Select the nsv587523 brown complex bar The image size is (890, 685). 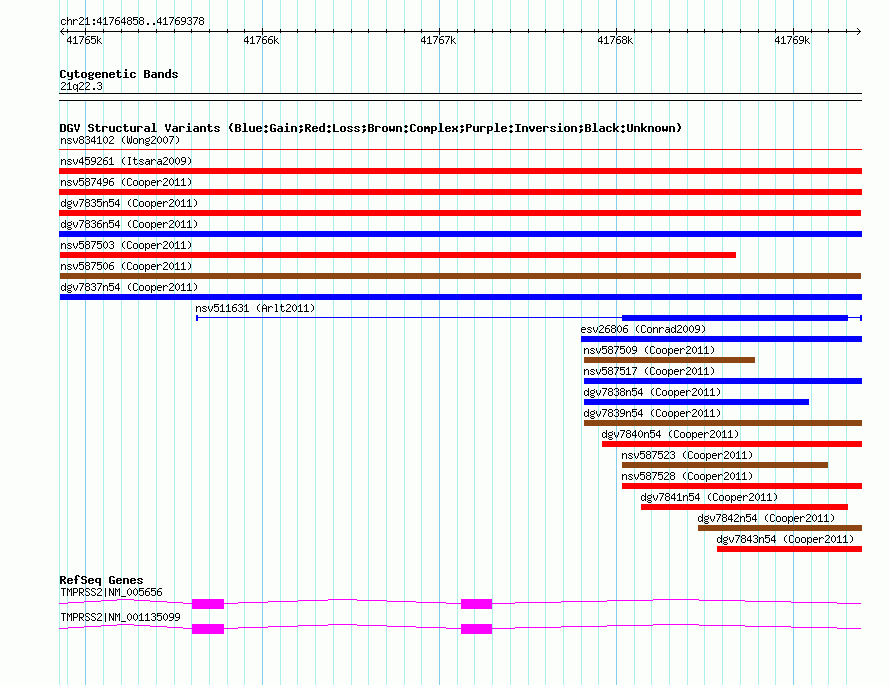(x=725, y=465)
